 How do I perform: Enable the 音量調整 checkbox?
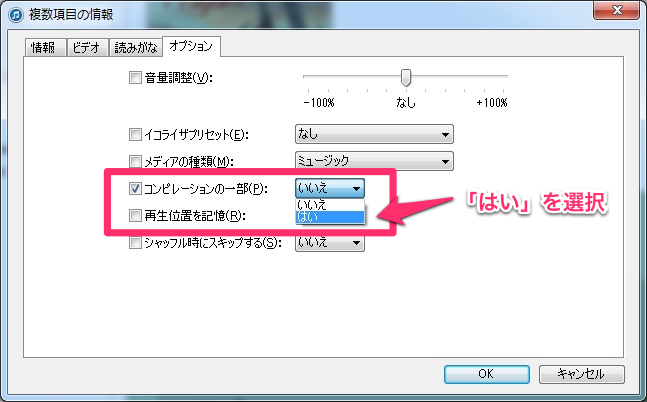pyautogui.click(x=135, y=78)
